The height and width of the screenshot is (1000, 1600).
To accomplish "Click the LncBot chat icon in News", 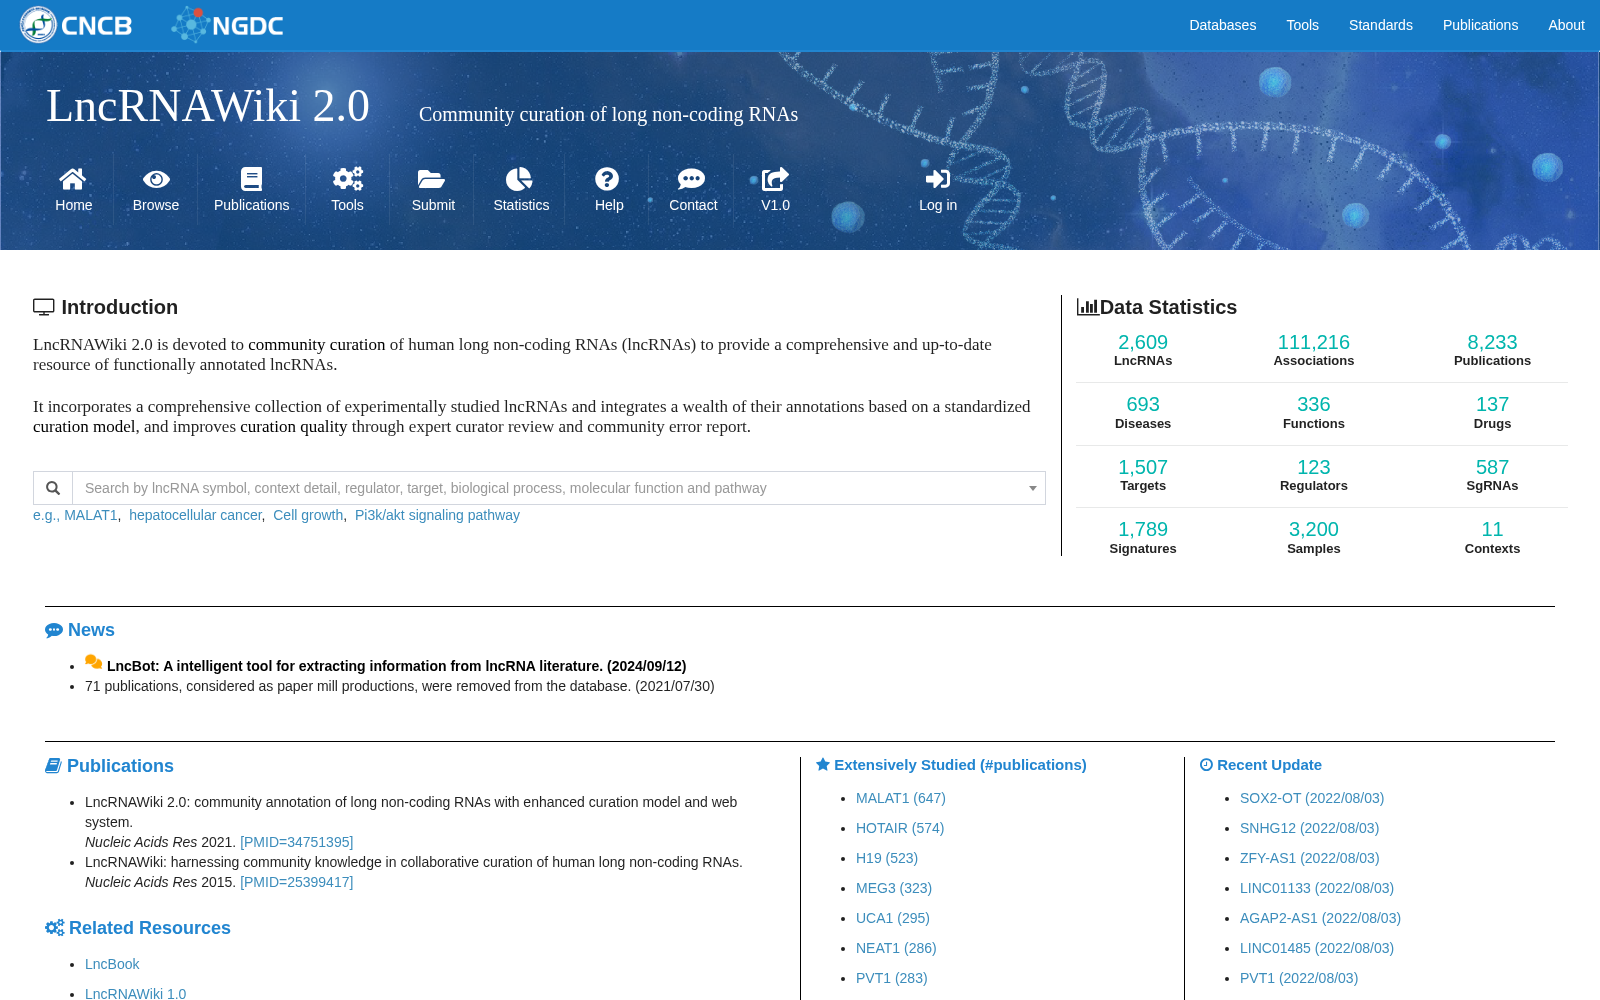I will [x=94, y=662].
